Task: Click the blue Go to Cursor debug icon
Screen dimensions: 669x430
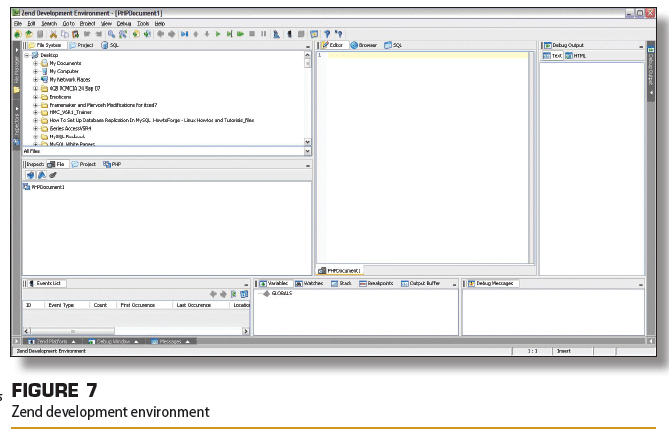Action: [184, 34]
